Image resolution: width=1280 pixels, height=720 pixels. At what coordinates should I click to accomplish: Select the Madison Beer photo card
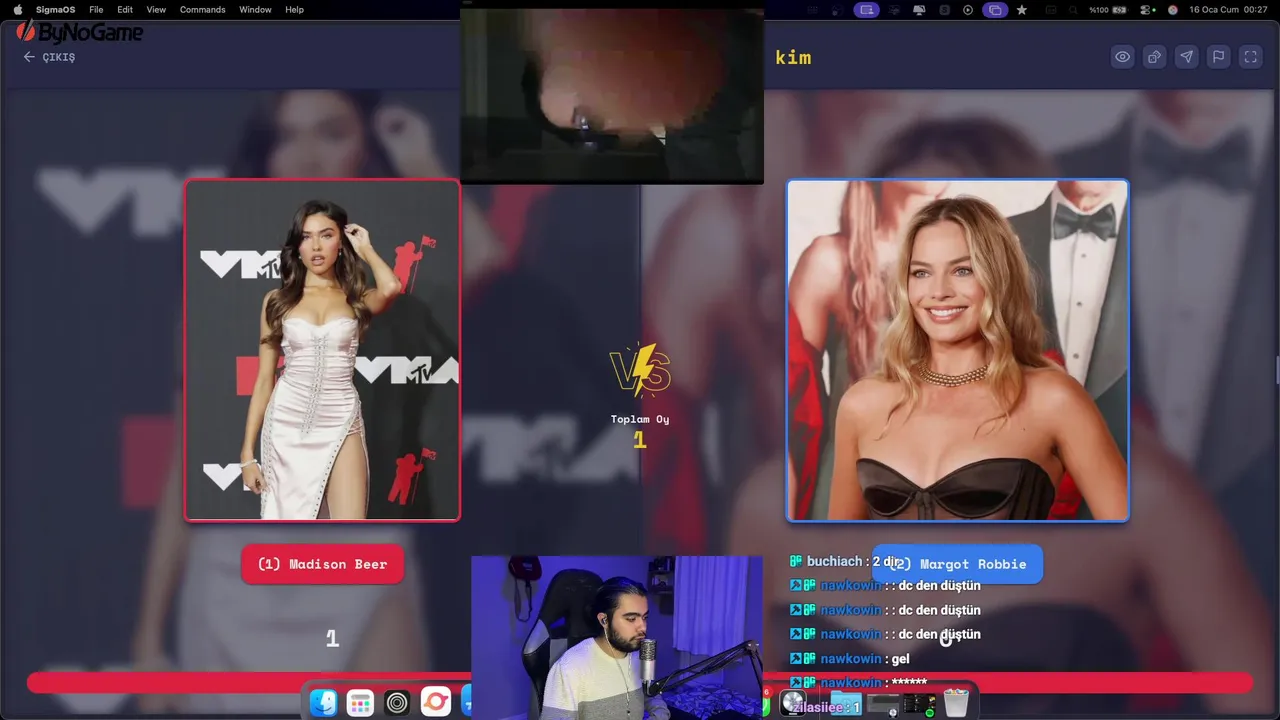point(322,350)
